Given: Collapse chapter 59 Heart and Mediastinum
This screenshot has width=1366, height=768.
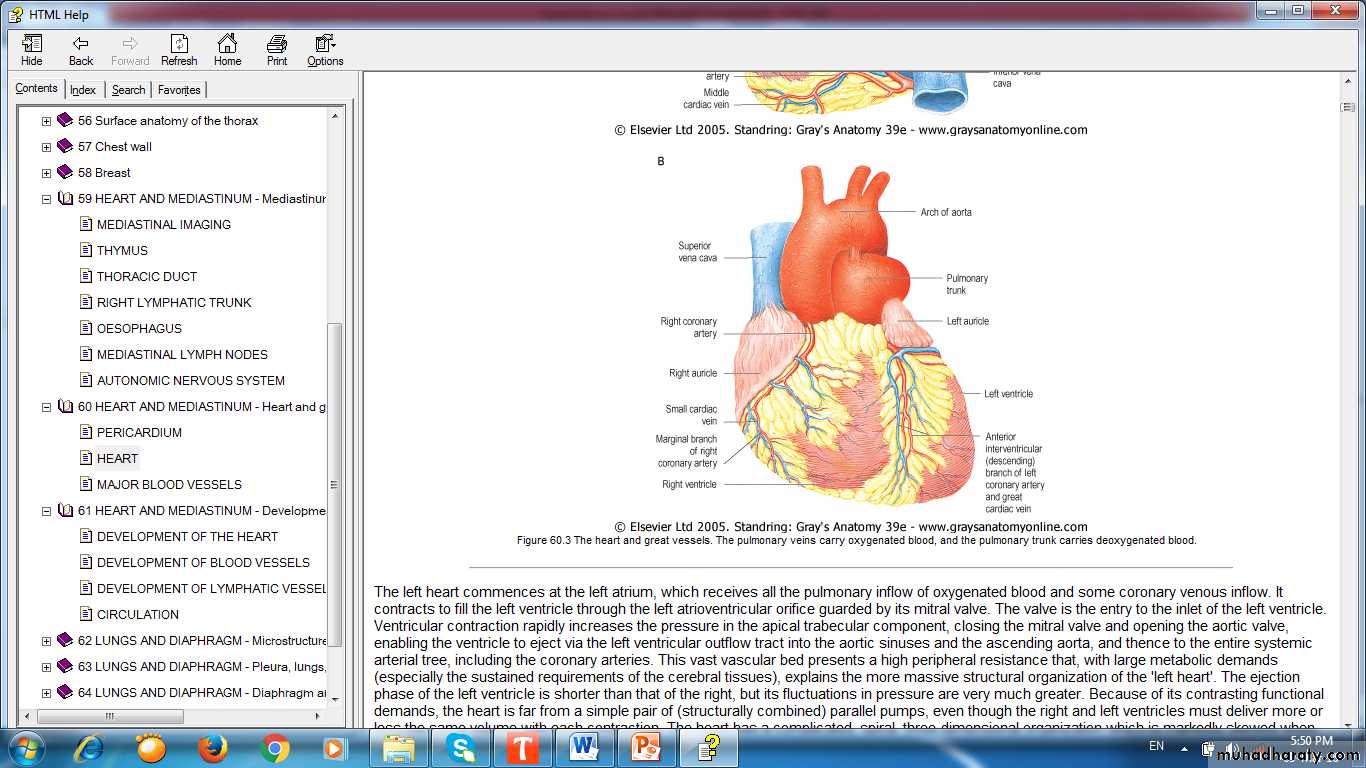Looking at the screenshot, I should [46, 199].
